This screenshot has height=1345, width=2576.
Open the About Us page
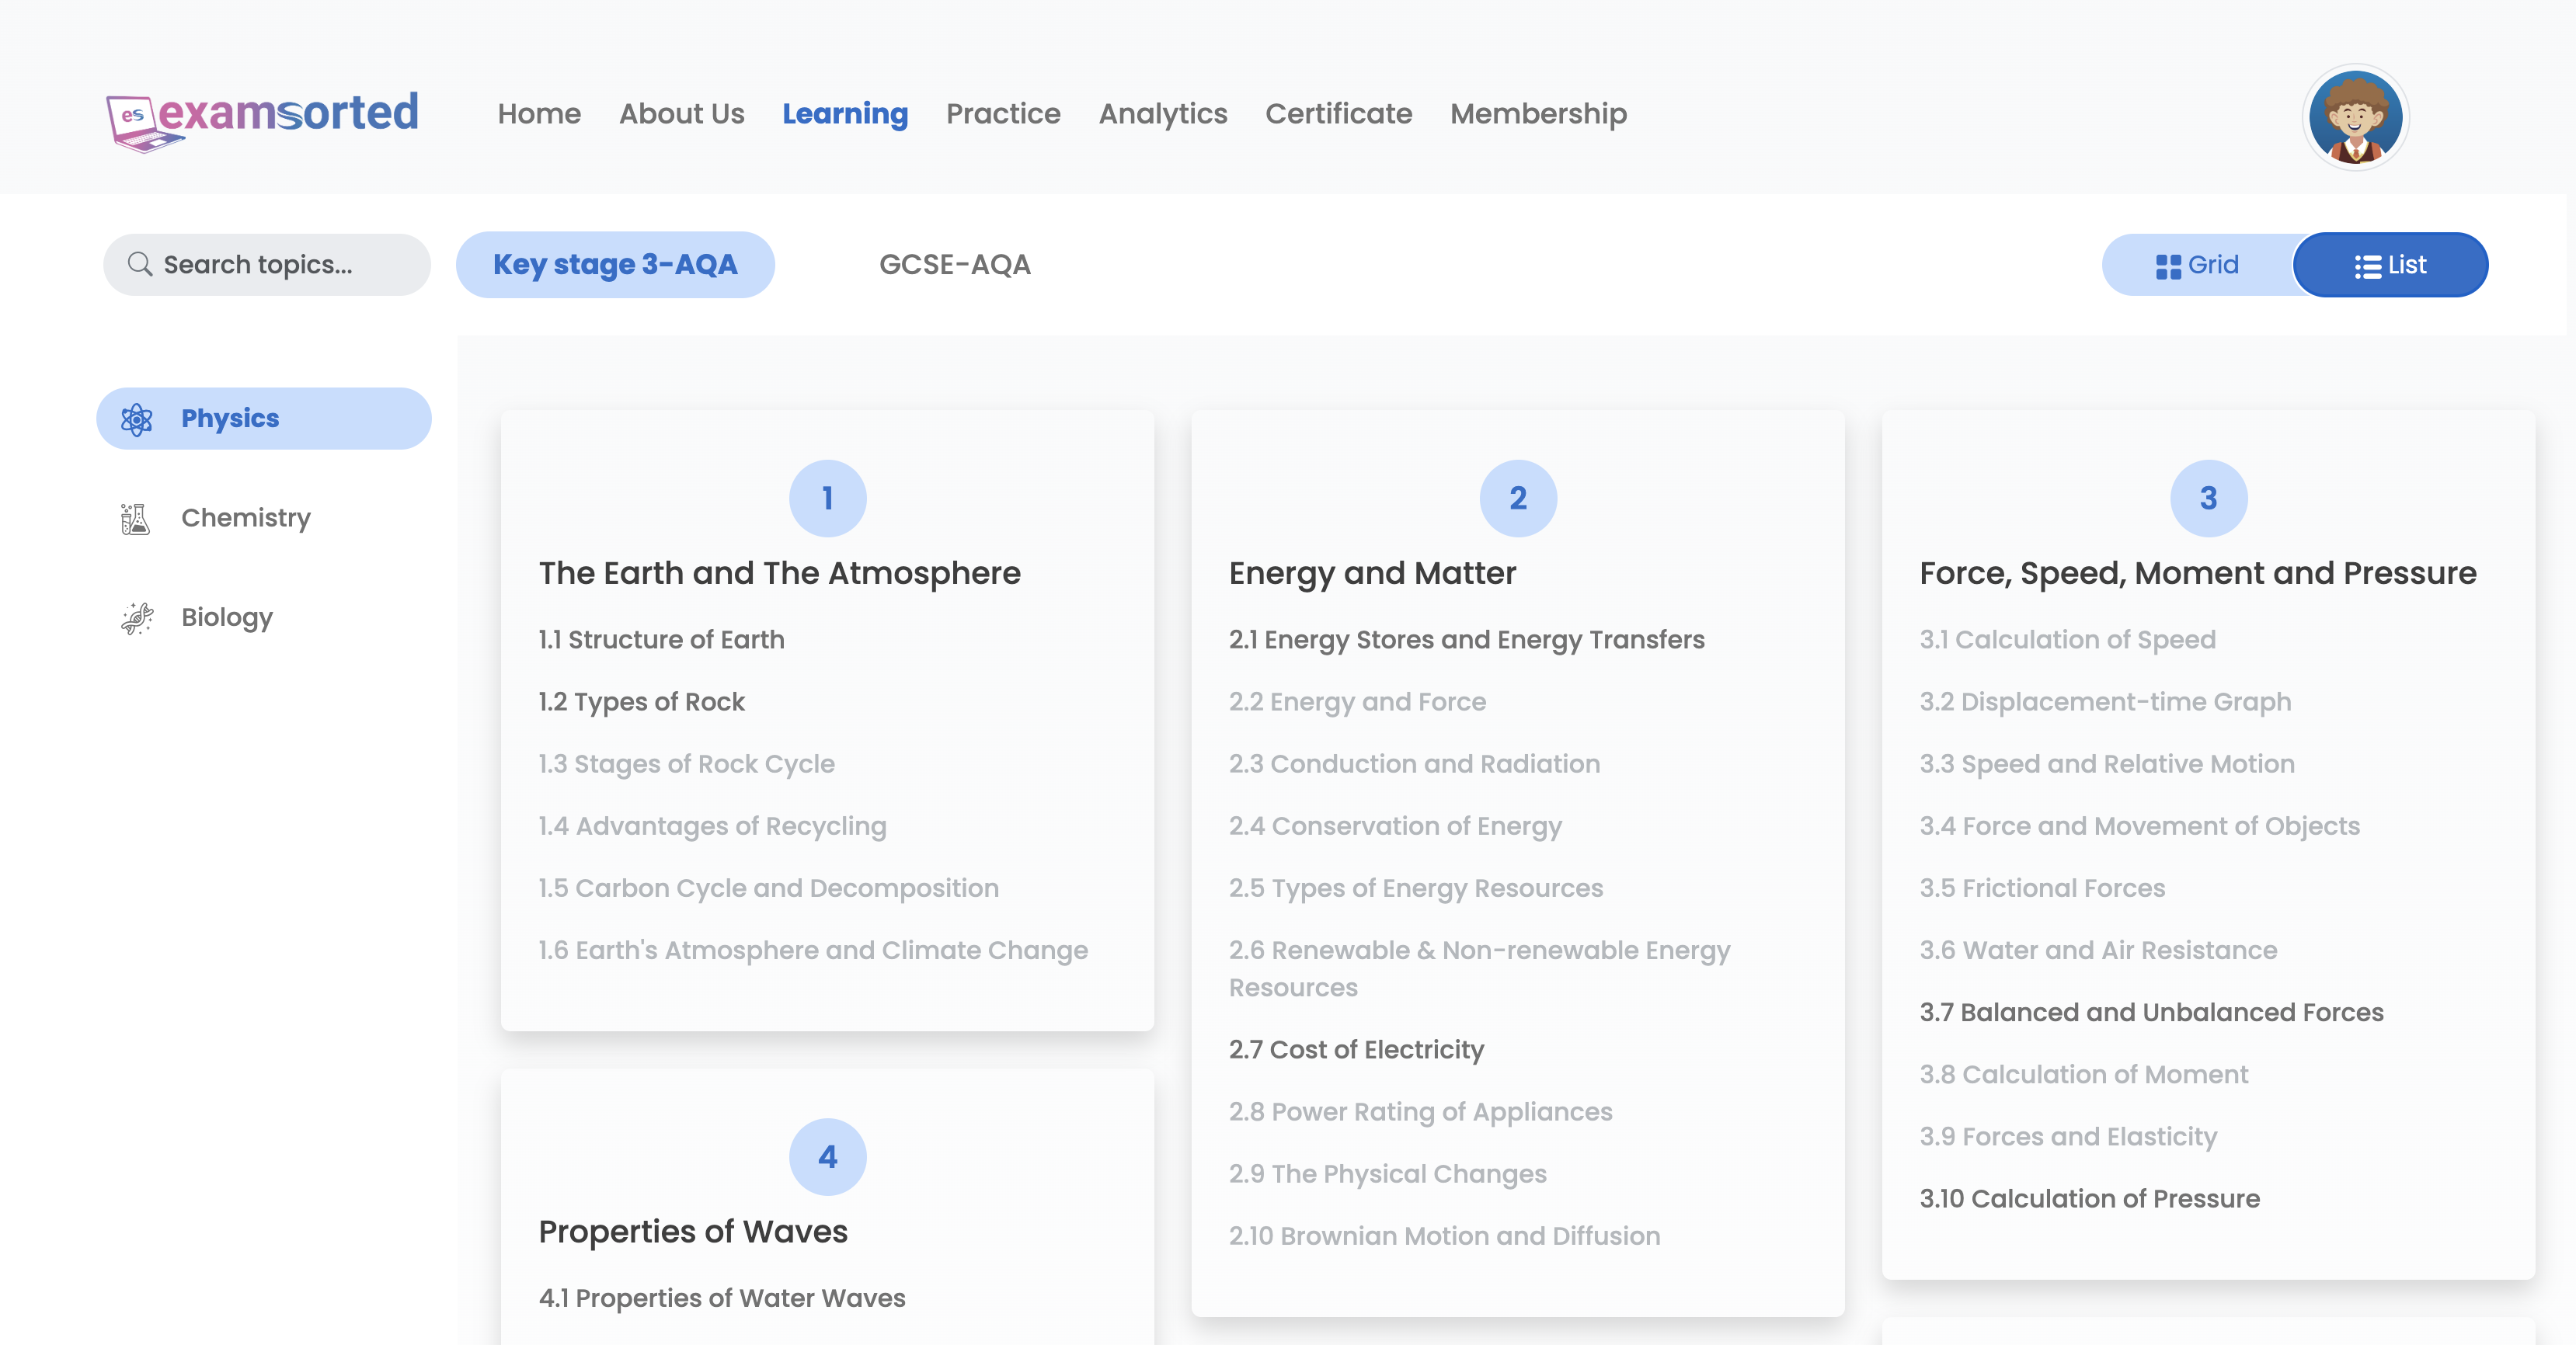pos(681,114)
